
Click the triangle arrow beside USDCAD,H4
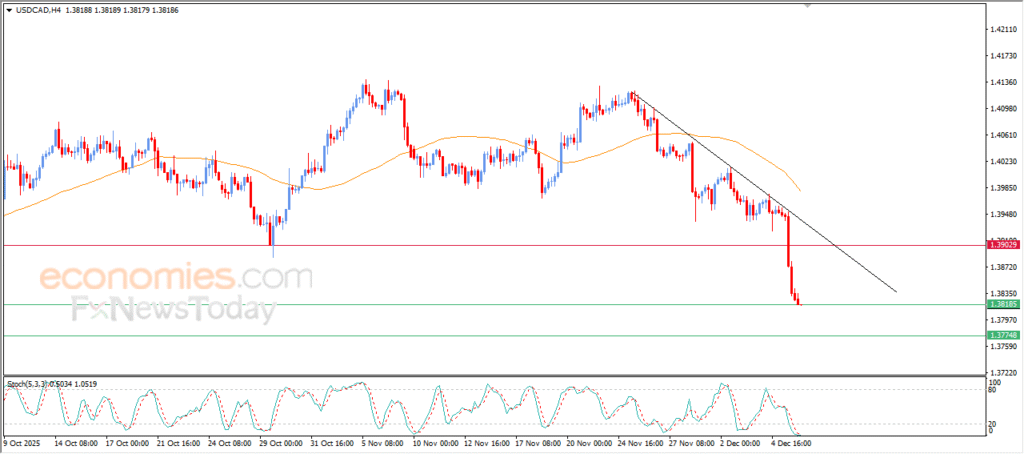pos(9,9)
